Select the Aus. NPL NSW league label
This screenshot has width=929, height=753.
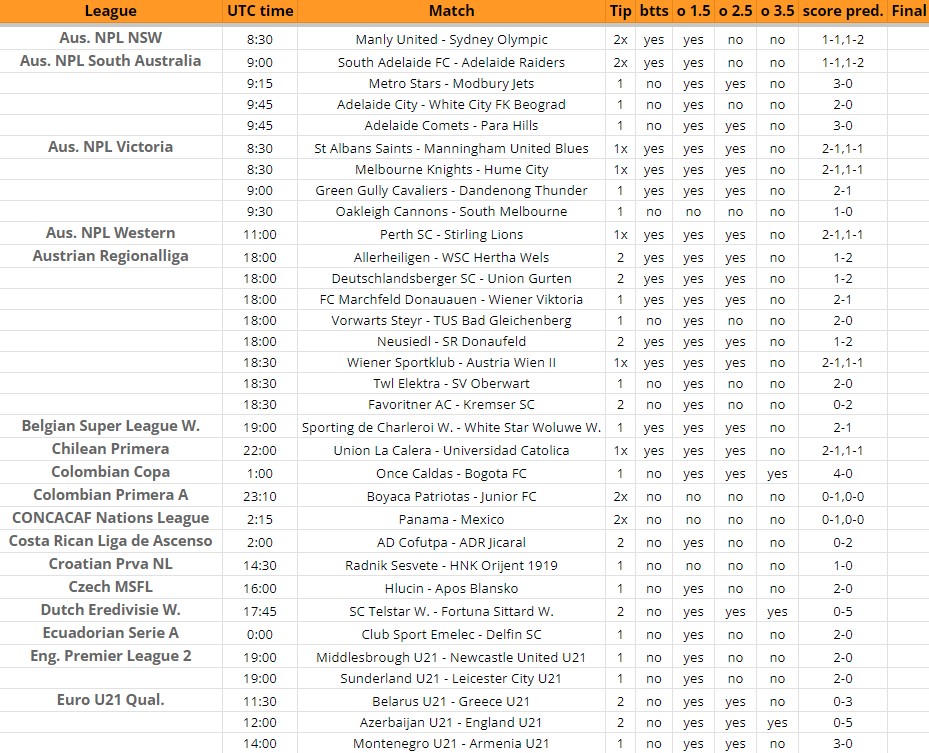coord(111,38)
